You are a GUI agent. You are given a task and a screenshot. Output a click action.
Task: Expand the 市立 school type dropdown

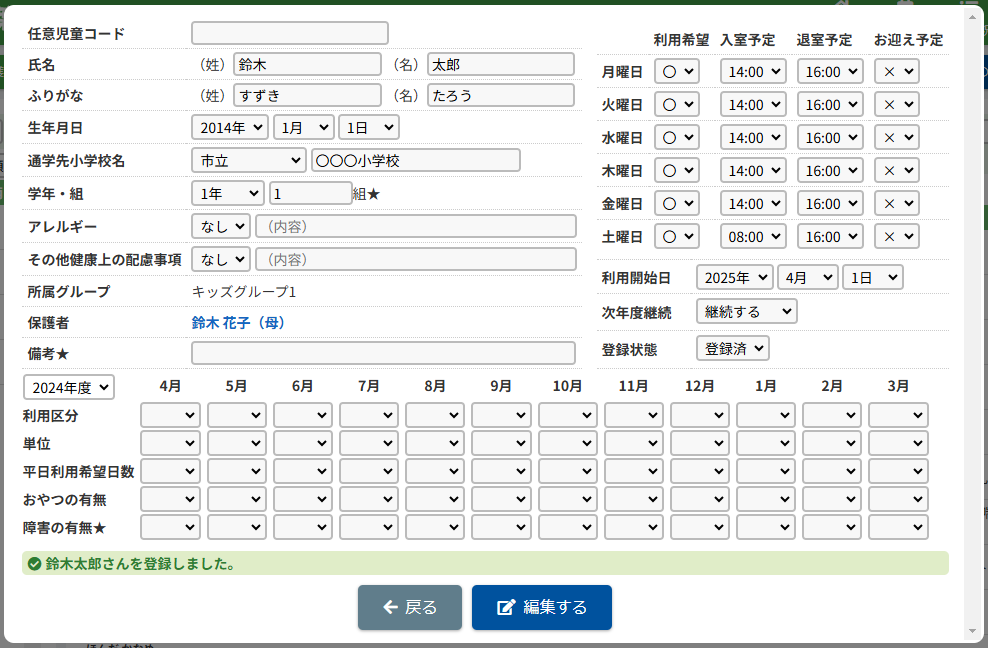click(248, 160)
